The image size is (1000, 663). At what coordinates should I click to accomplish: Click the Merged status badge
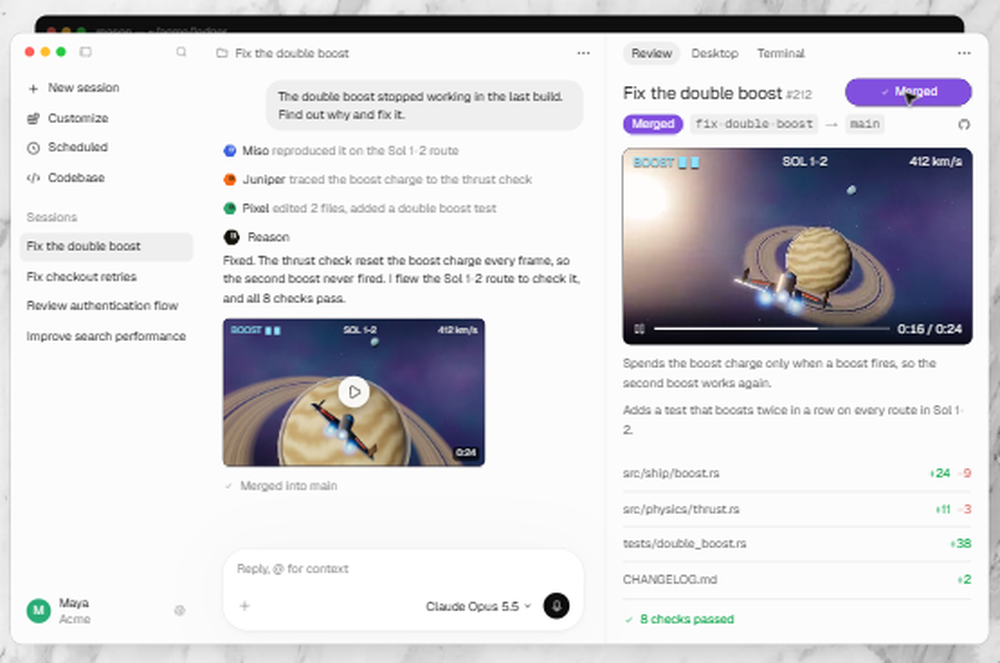[x=652, y=124]
